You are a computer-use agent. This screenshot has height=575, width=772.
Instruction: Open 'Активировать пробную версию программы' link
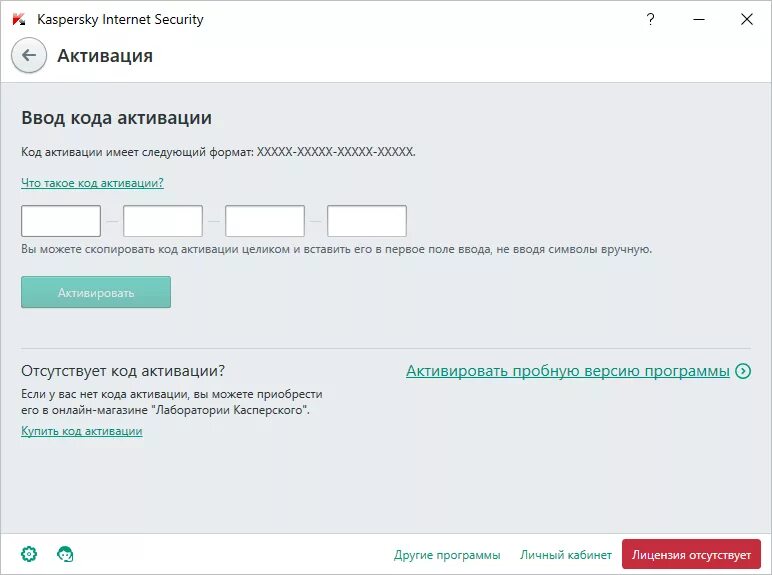pyautogui.click(x=568, y=371)
